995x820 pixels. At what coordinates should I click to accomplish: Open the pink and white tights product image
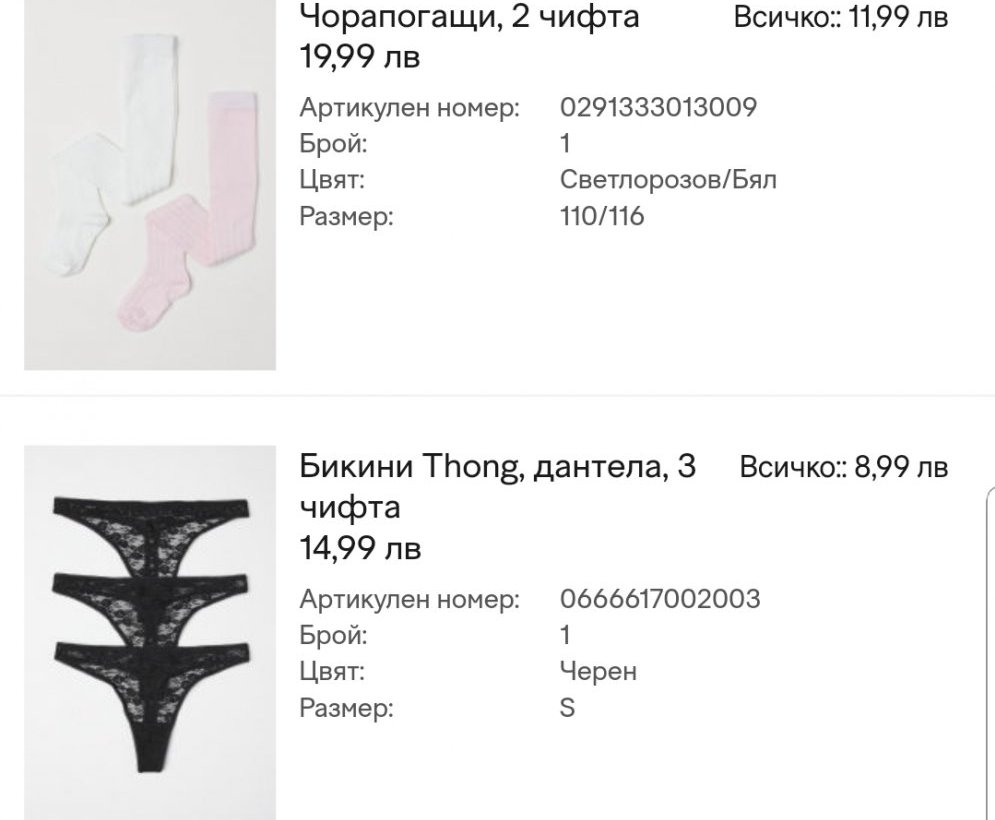pyautogui.click(x=150, y=185)
